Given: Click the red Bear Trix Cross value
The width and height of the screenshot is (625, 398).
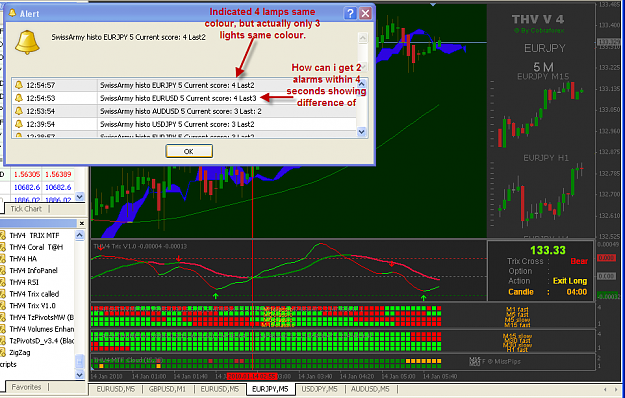Looking at the screenshot, I should pyautogui.click(x=579, y=261).
